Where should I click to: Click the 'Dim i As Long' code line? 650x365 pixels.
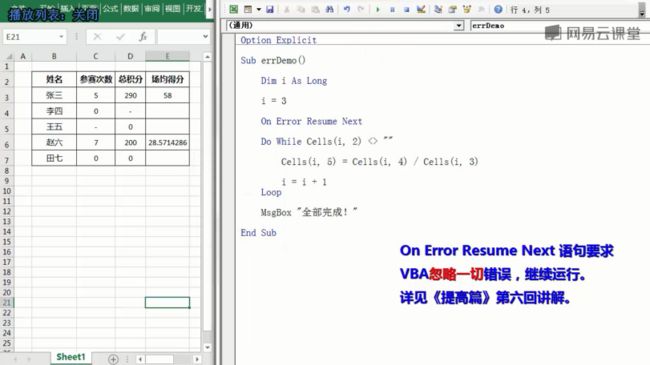294,81
